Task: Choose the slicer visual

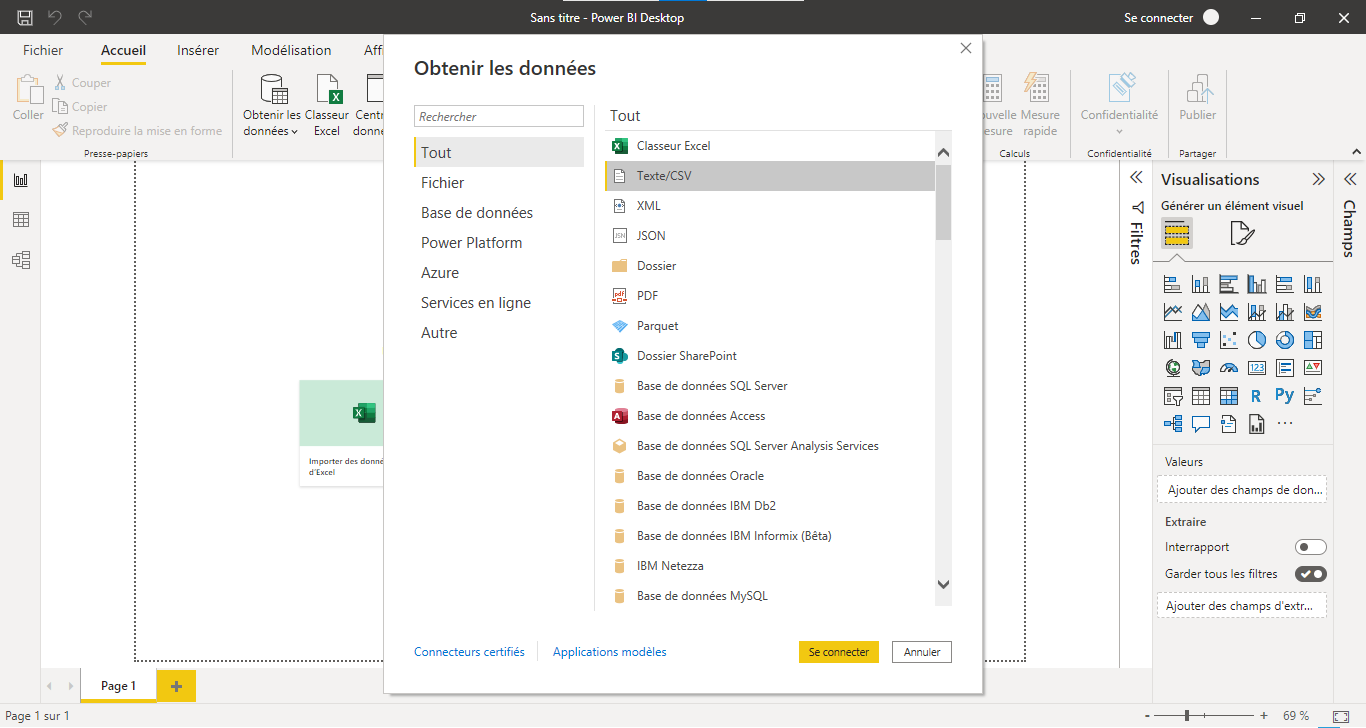Action: tap(1174, 396)
